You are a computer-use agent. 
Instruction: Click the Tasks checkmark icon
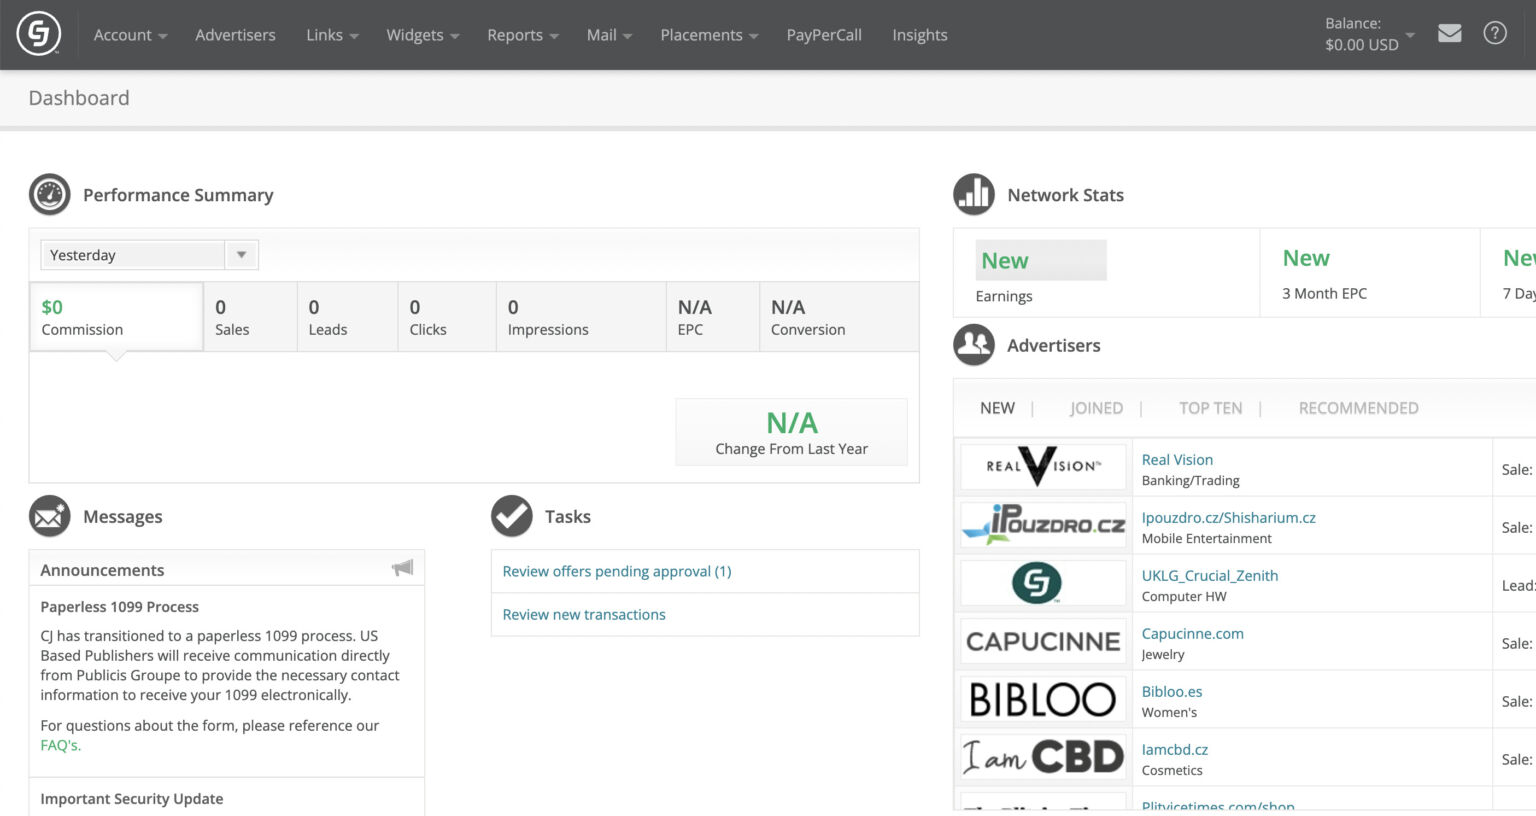(x=511, y=516)
